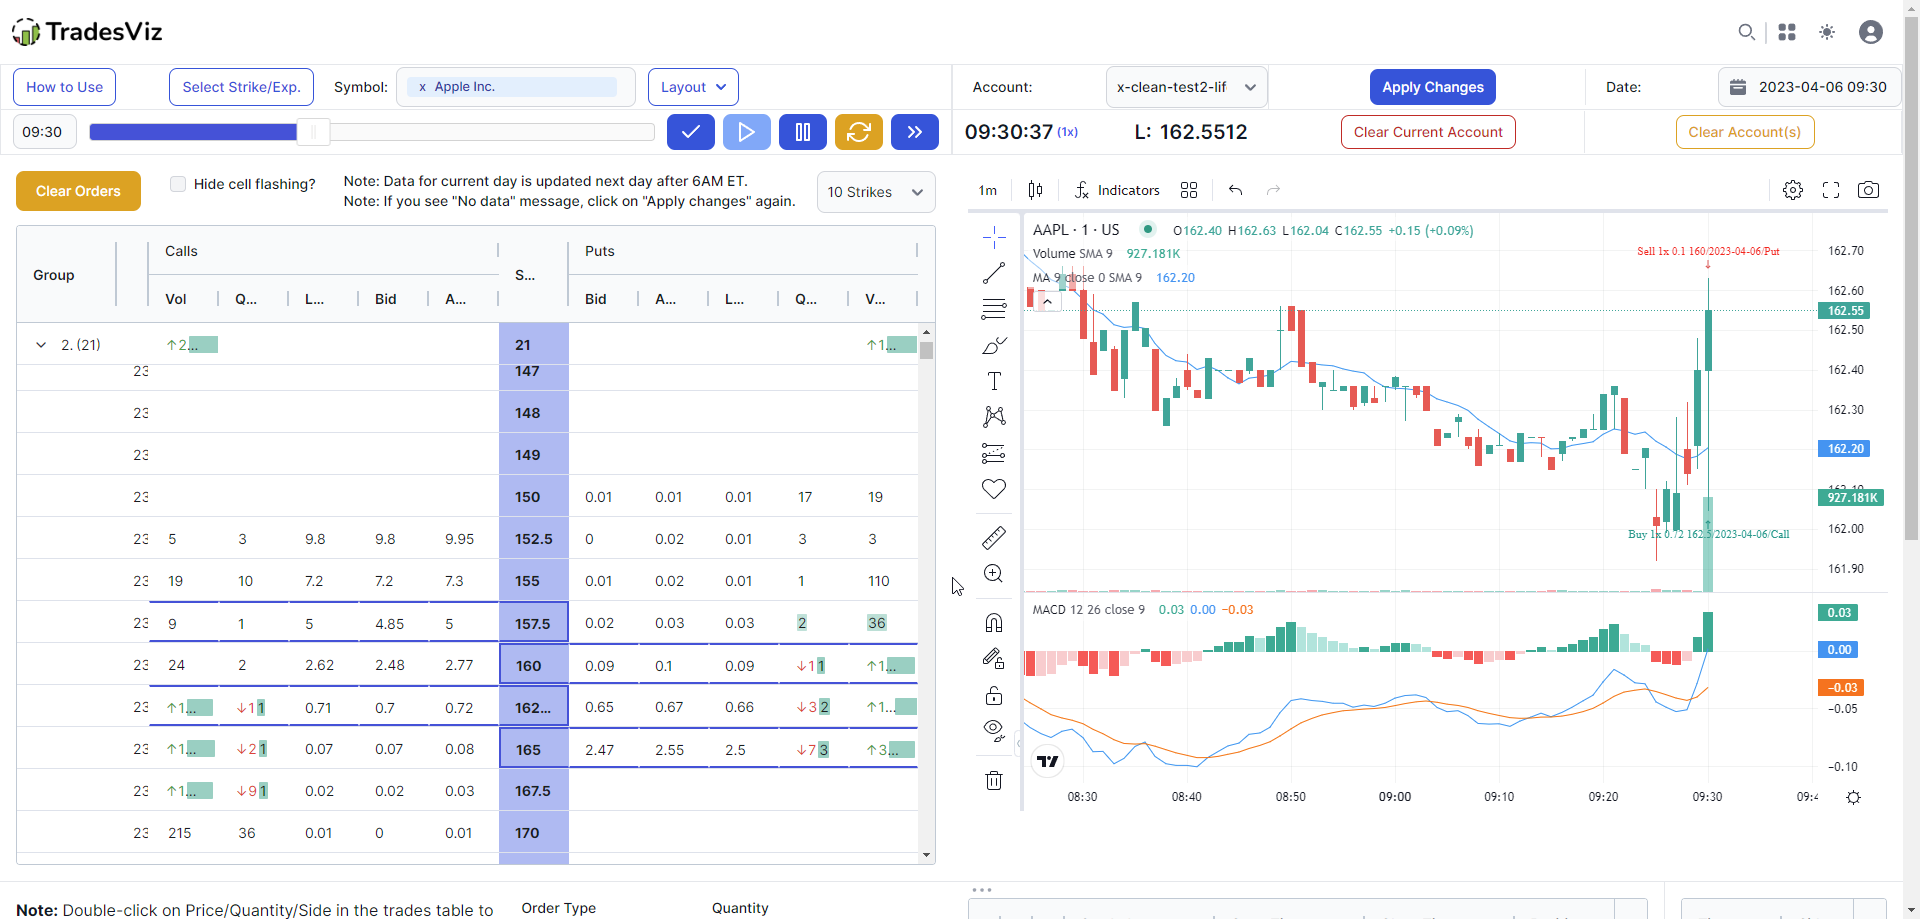Viewport: 1920px width, 919px height.
Task: Select the brush drawing tool
Action: tap(993, 345)
